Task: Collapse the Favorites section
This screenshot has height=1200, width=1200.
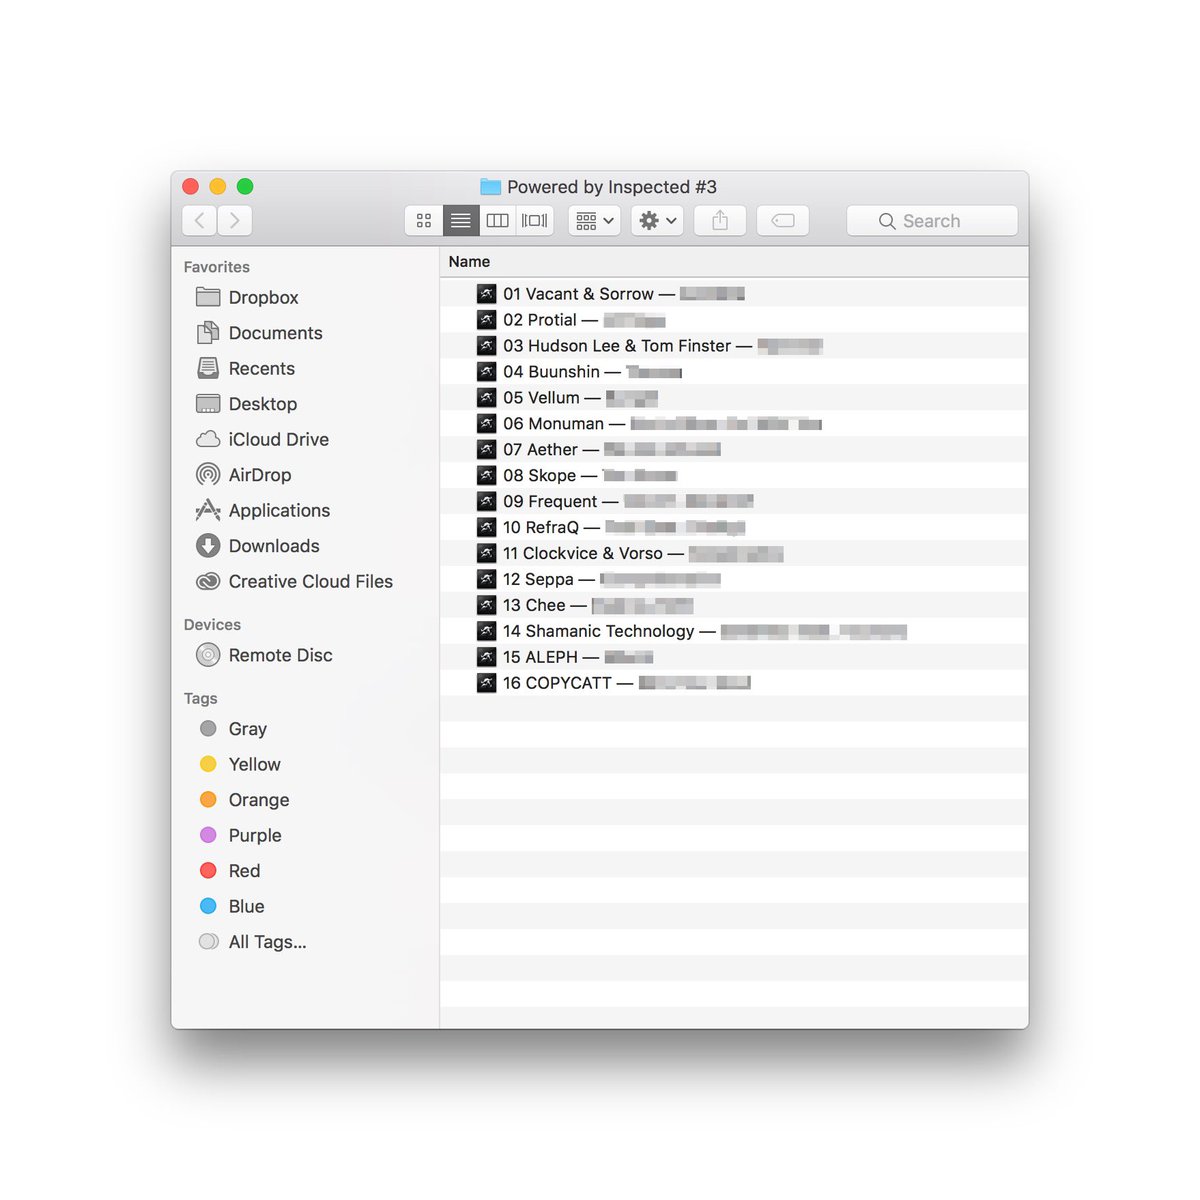Action: (216, 266)
